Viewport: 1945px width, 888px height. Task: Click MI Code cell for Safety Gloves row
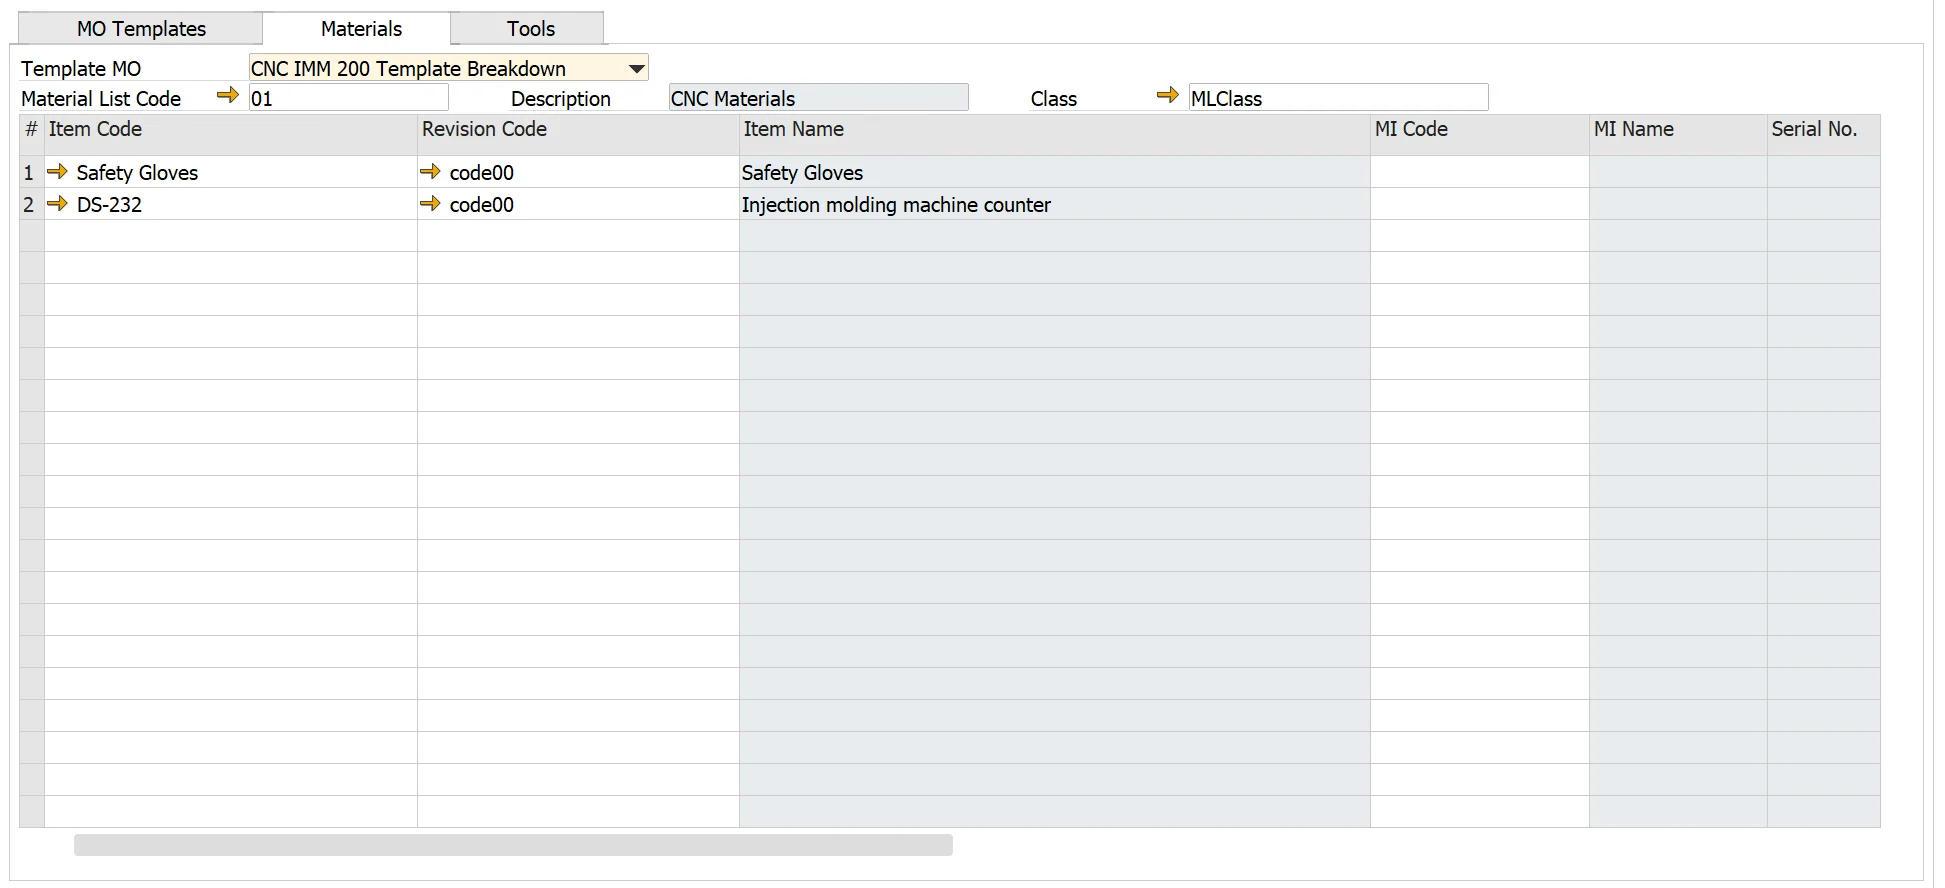[1478, 173]
